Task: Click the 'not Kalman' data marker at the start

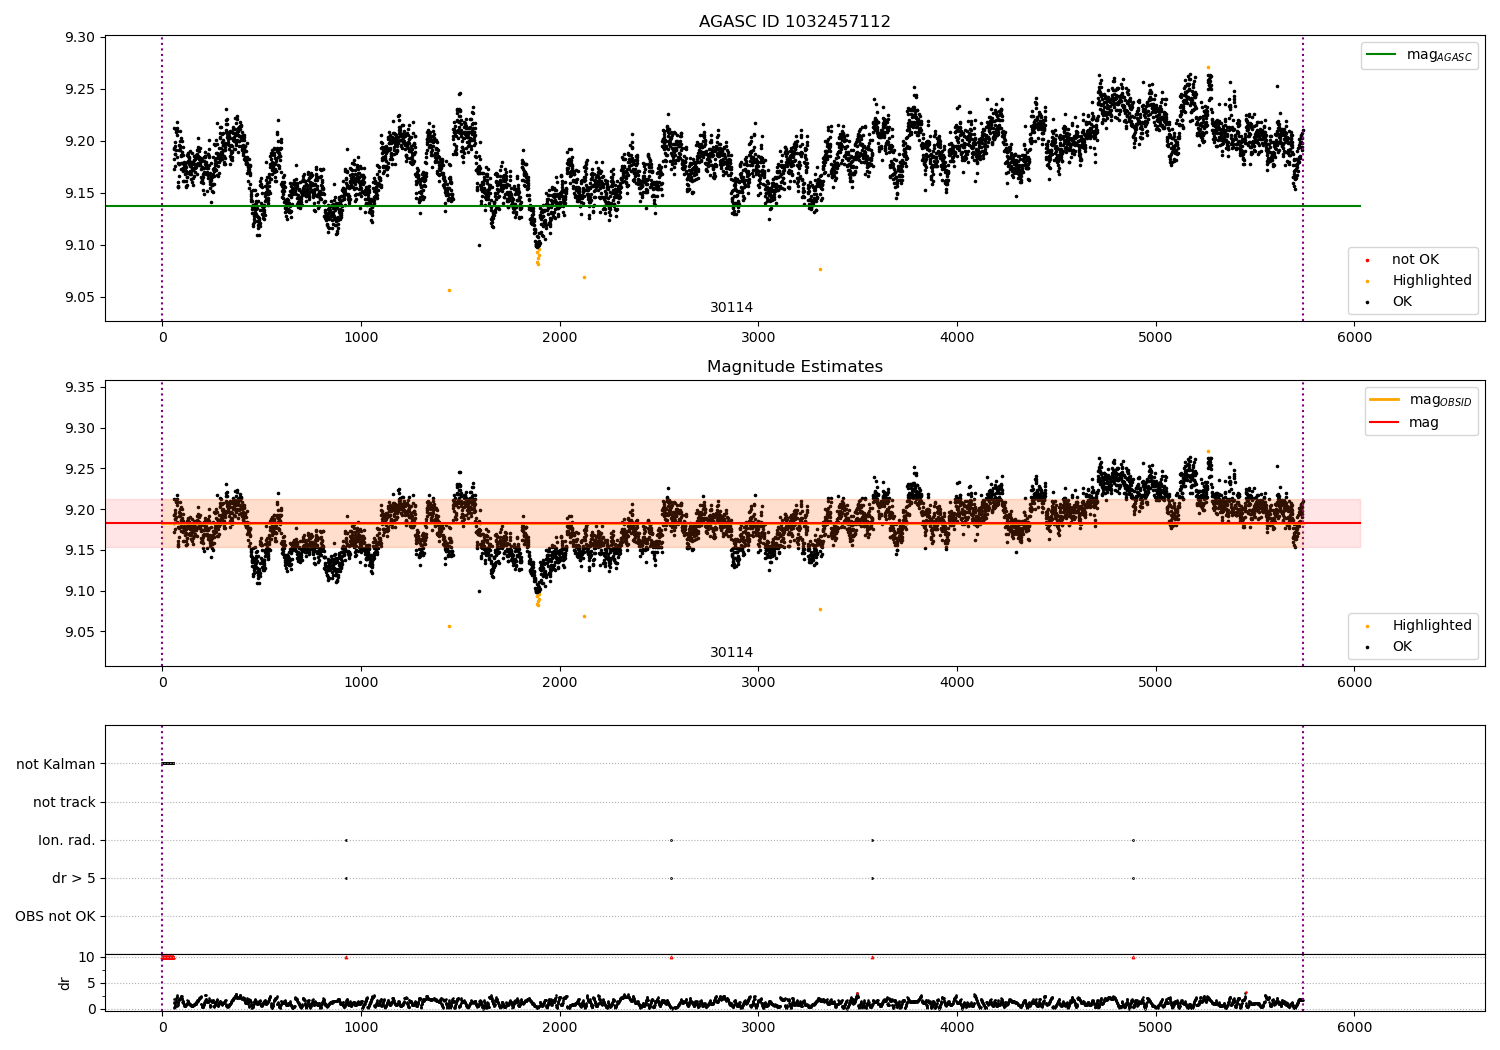Action: (x=168, y=764)
